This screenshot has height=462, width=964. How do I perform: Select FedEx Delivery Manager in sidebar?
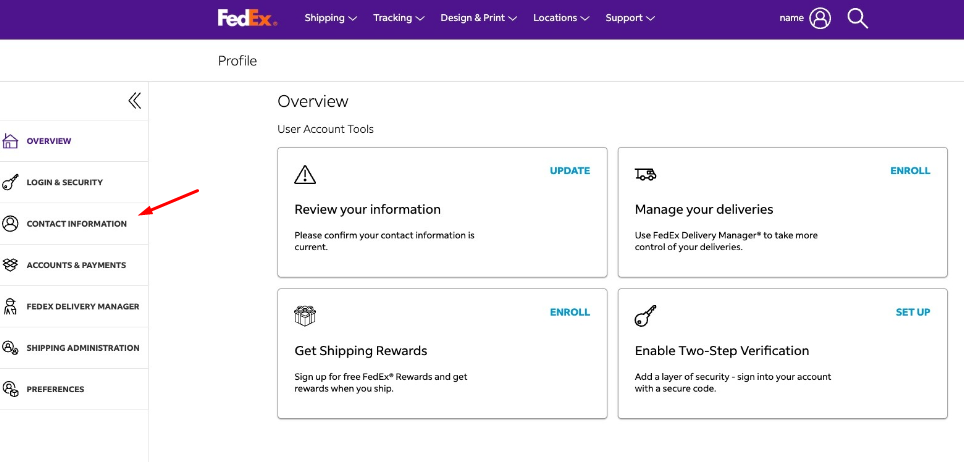(82, 307)
